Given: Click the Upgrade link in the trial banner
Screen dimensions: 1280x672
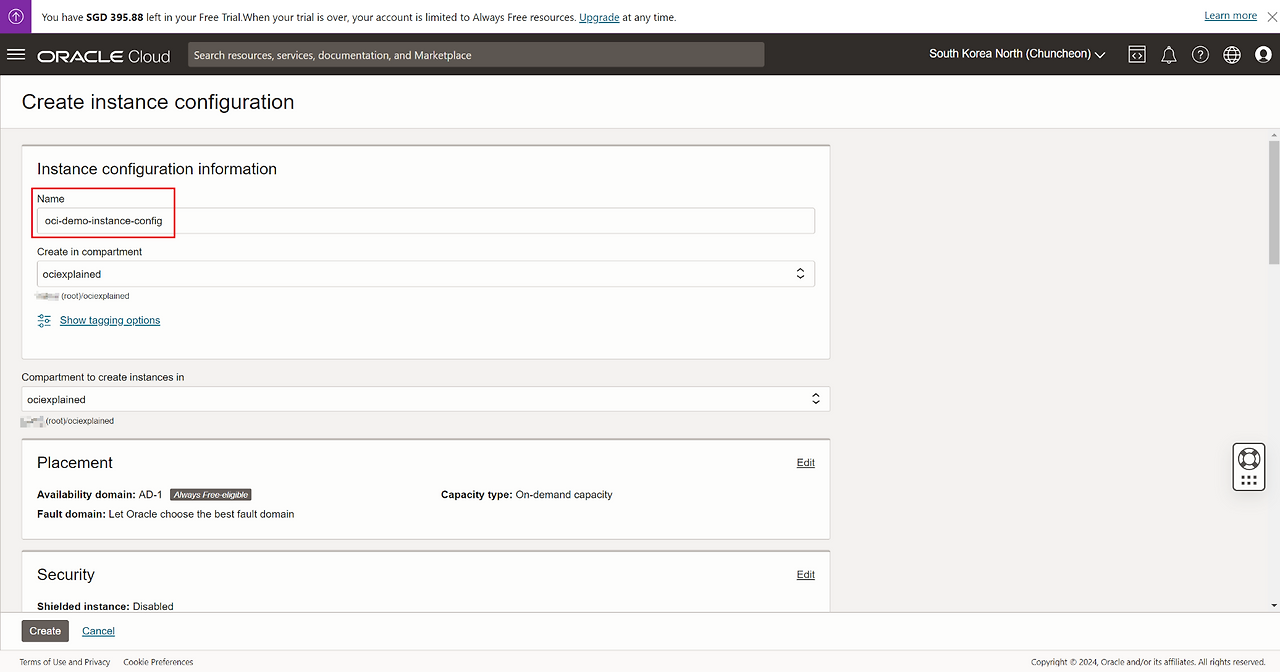Looking at the screenshot, I should pyautogui.click(x=598, y=17).
